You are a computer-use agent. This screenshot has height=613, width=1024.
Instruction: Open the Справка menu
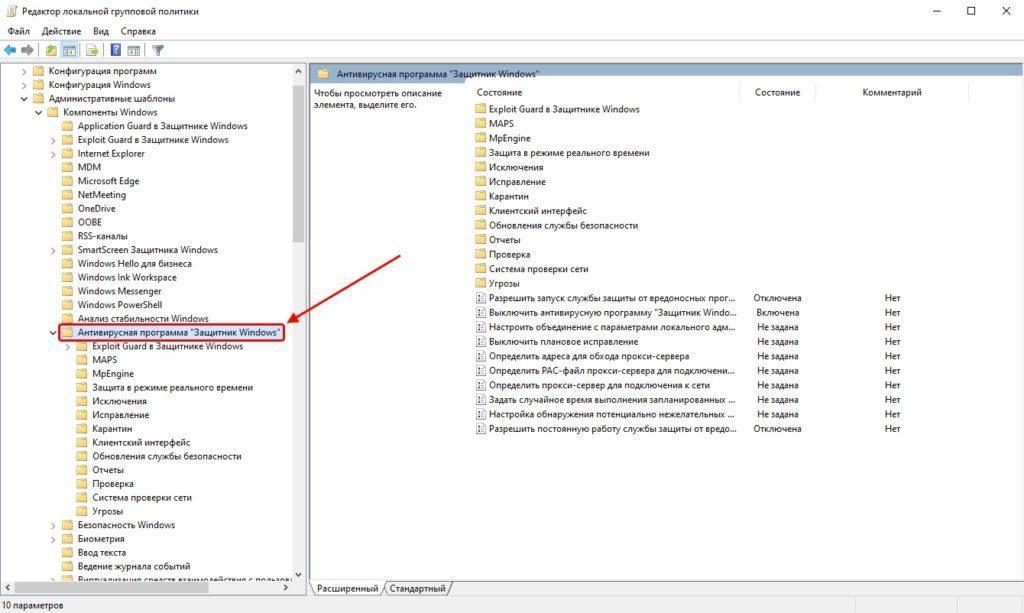click(x=138, y=31)
